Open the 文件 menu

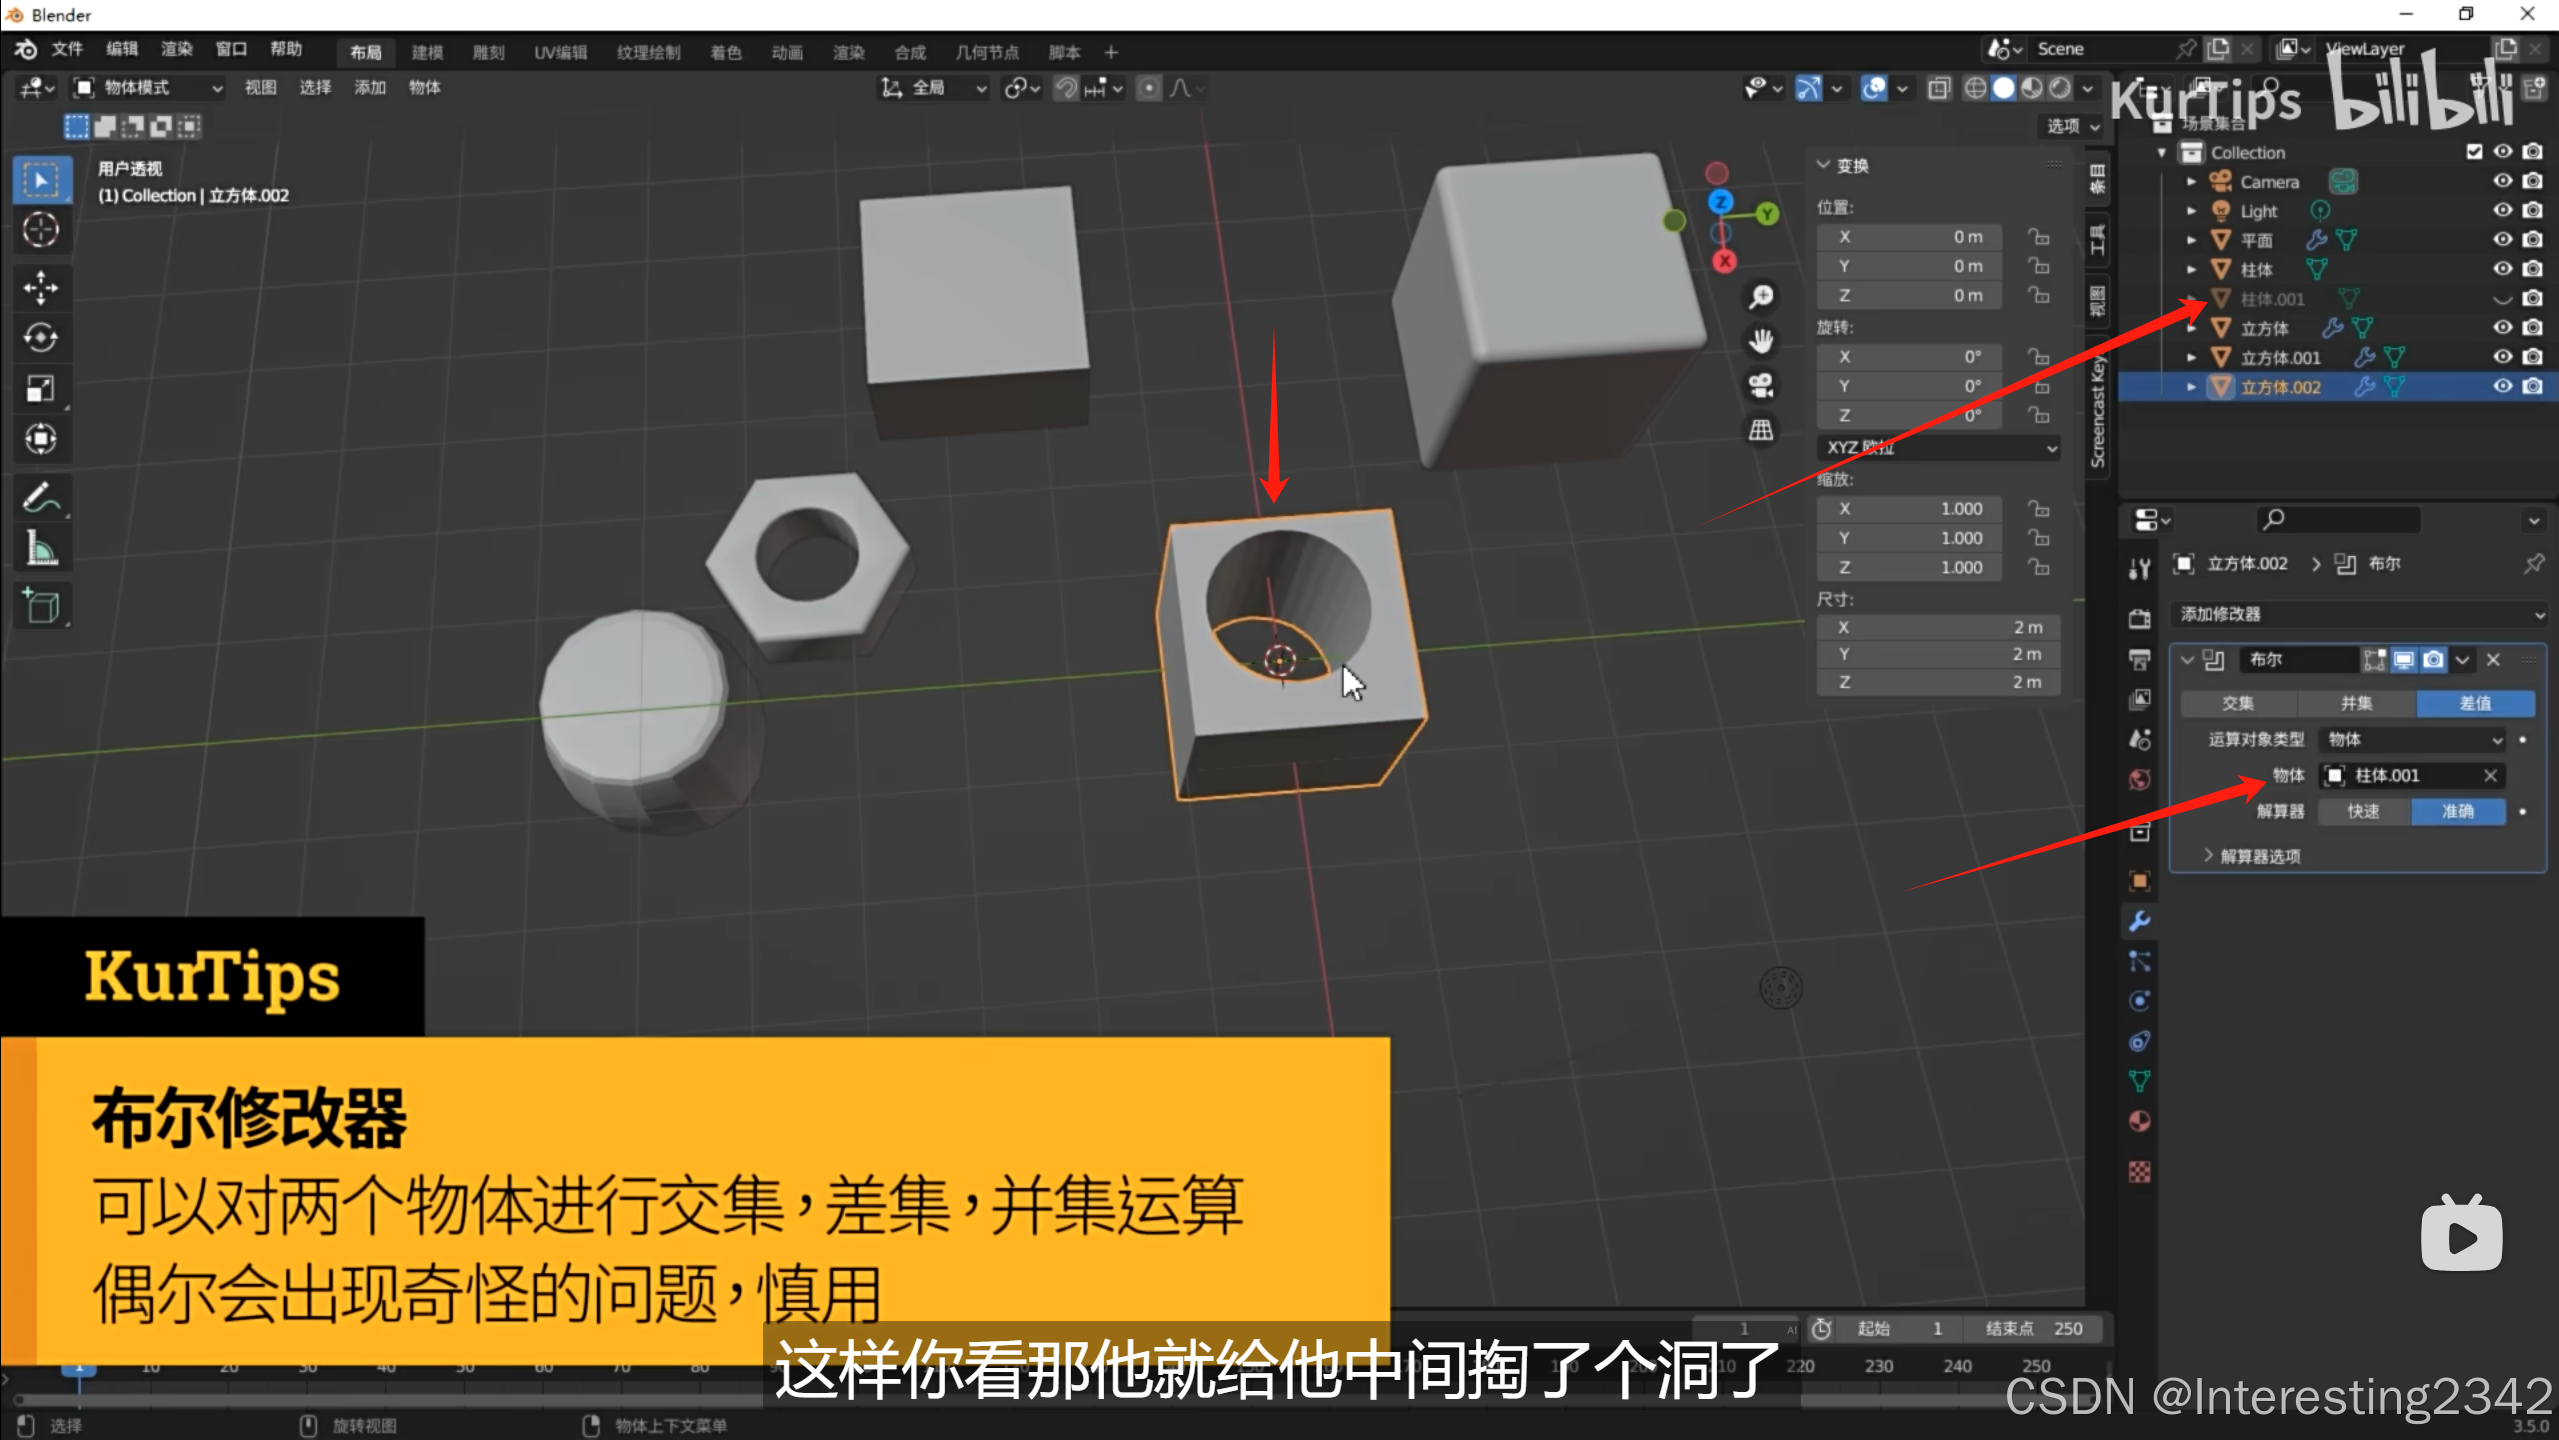click(67, 49)
